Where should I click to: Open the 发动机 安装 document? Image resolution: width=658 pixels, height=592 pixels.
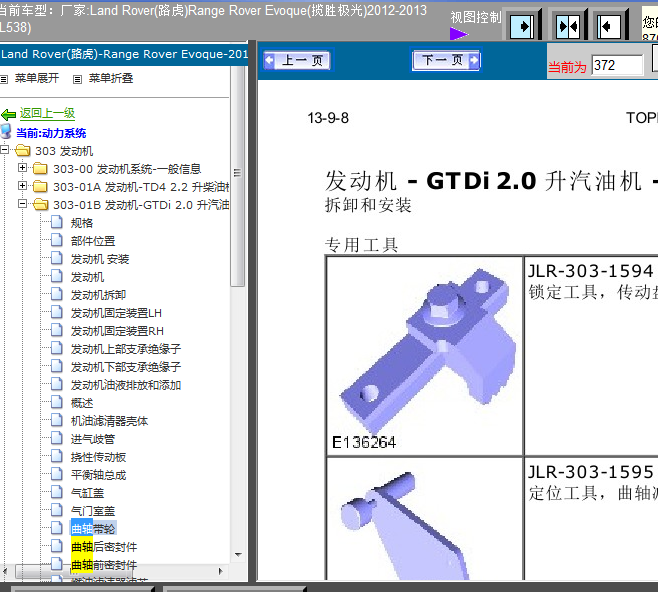coord(100,259)
